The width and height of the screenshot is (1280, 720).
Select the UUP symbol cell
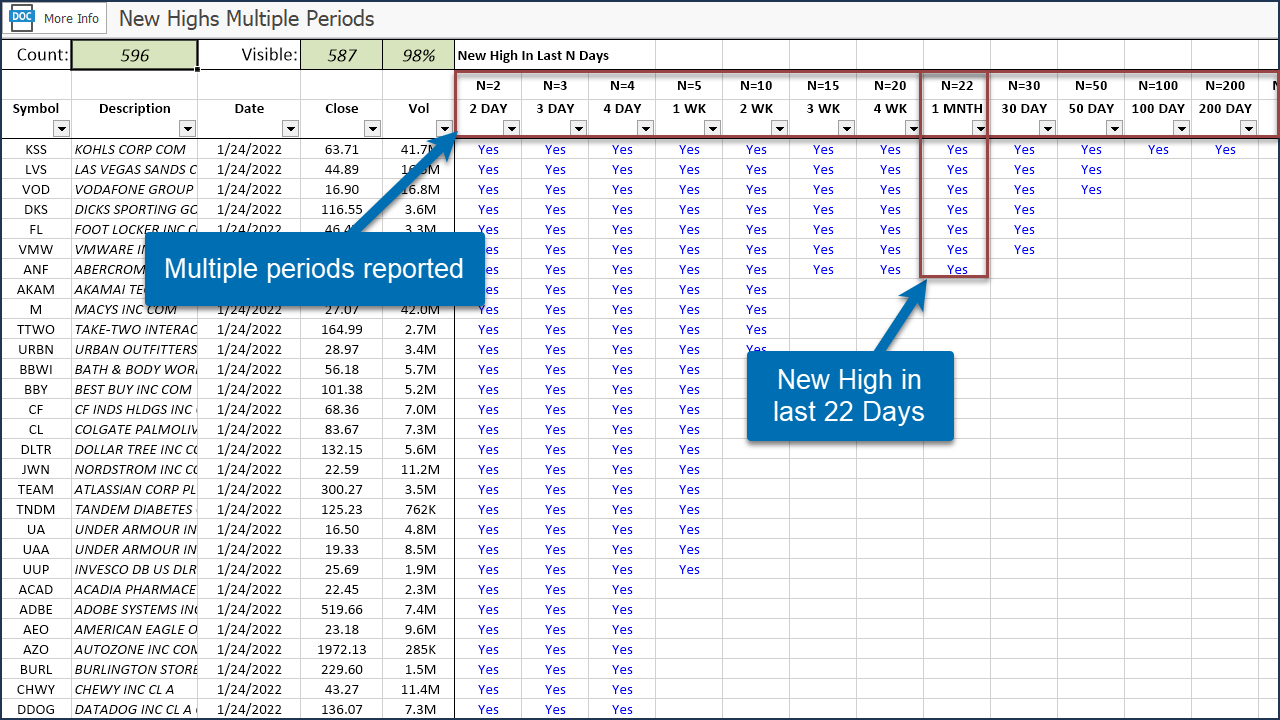36,570
